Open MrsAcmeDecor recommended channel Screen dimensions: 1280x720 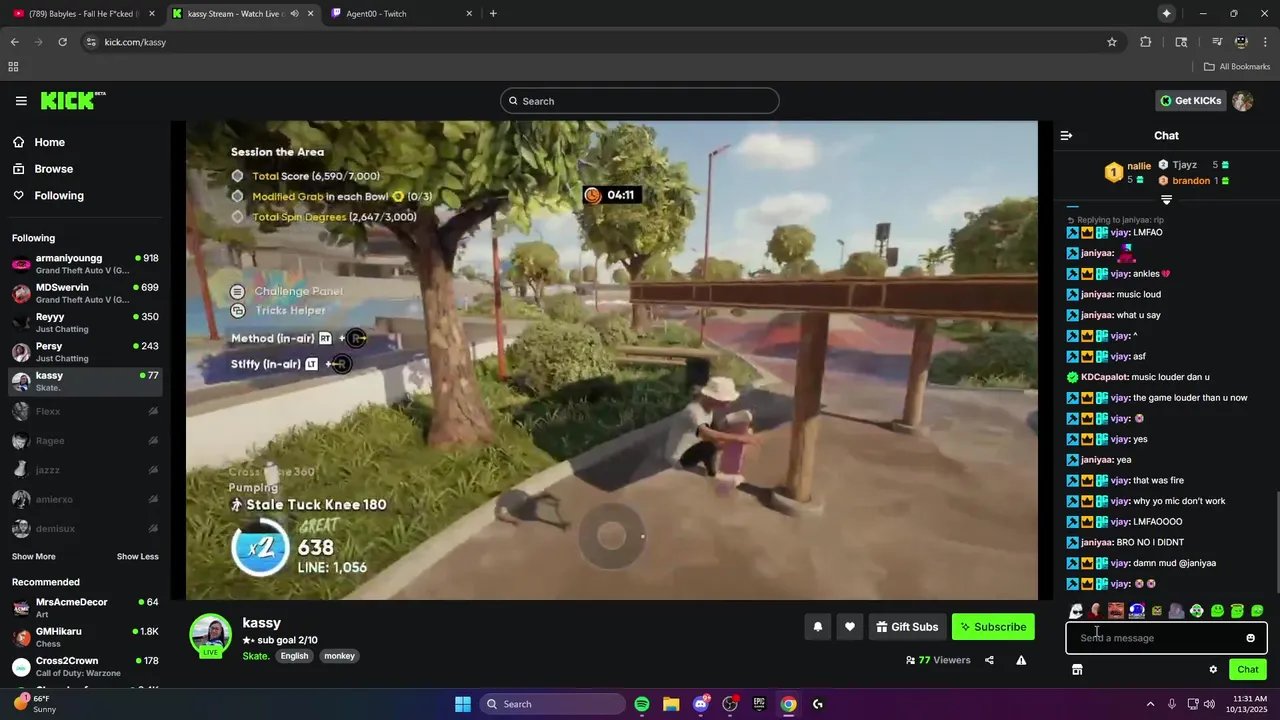point(85,608)
